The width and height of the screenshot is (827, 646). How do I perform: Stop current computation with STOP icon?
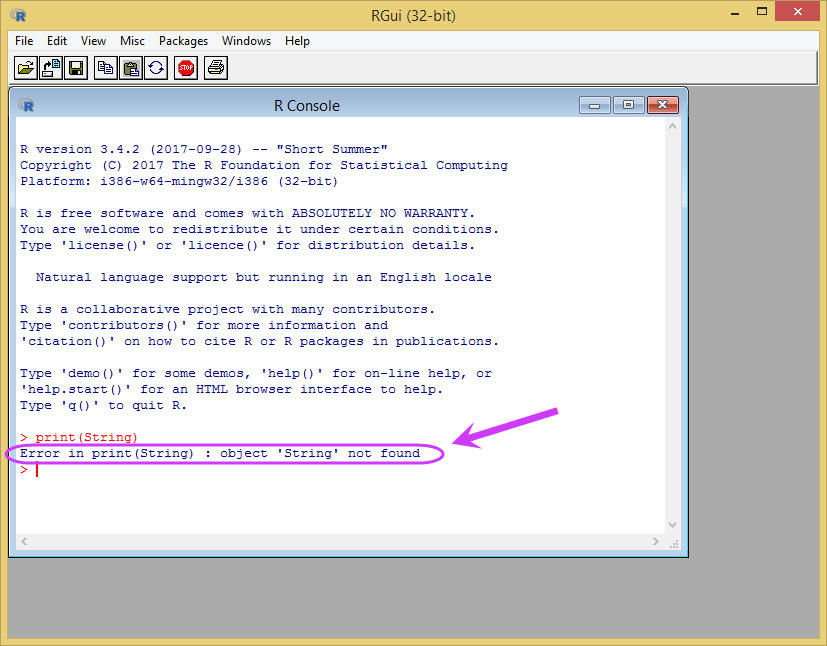point(186,68)
